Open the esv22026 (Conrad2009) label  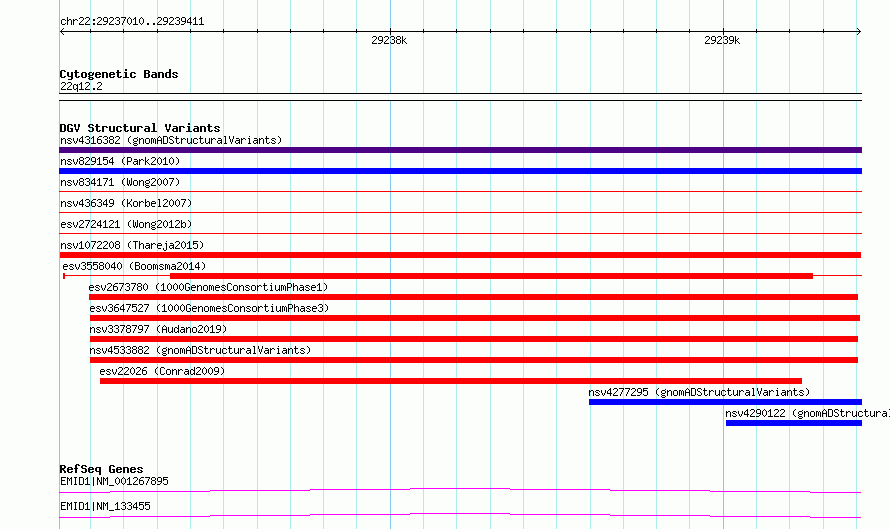[162, 371]
